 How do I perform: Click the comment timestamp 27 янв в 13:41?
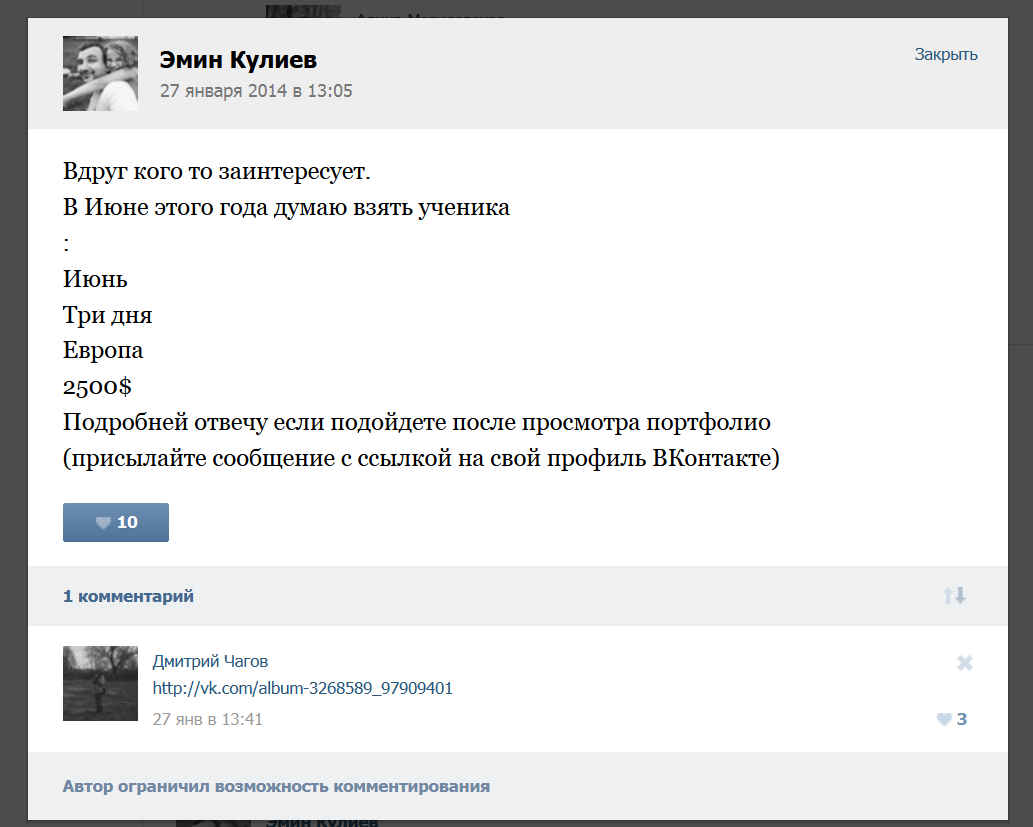[207, 719]
